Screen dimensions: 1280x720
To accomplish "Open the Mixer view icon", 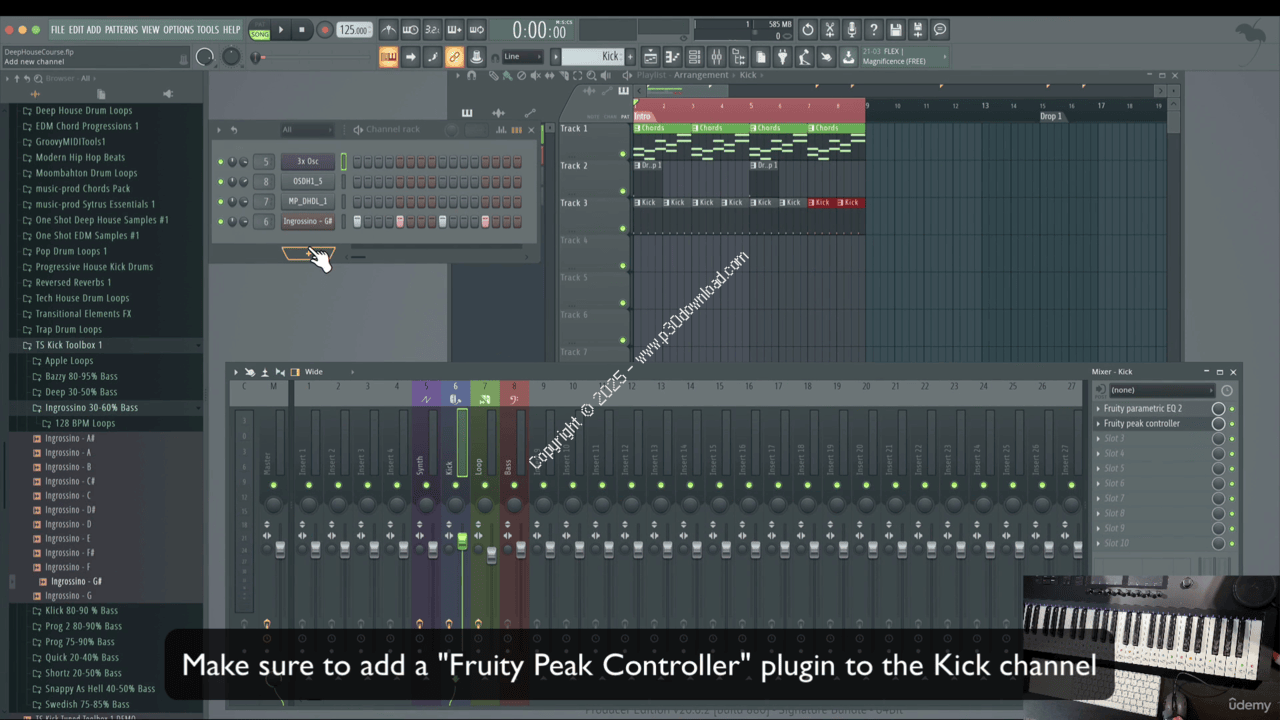I will tap(716, 57).
